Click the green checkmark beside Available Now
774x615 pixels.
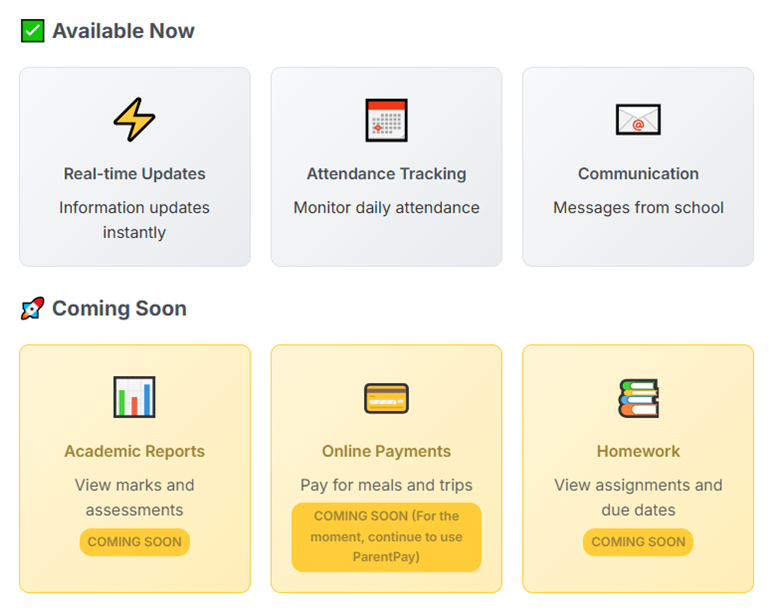pyautogui.click(x=33, y=31)
